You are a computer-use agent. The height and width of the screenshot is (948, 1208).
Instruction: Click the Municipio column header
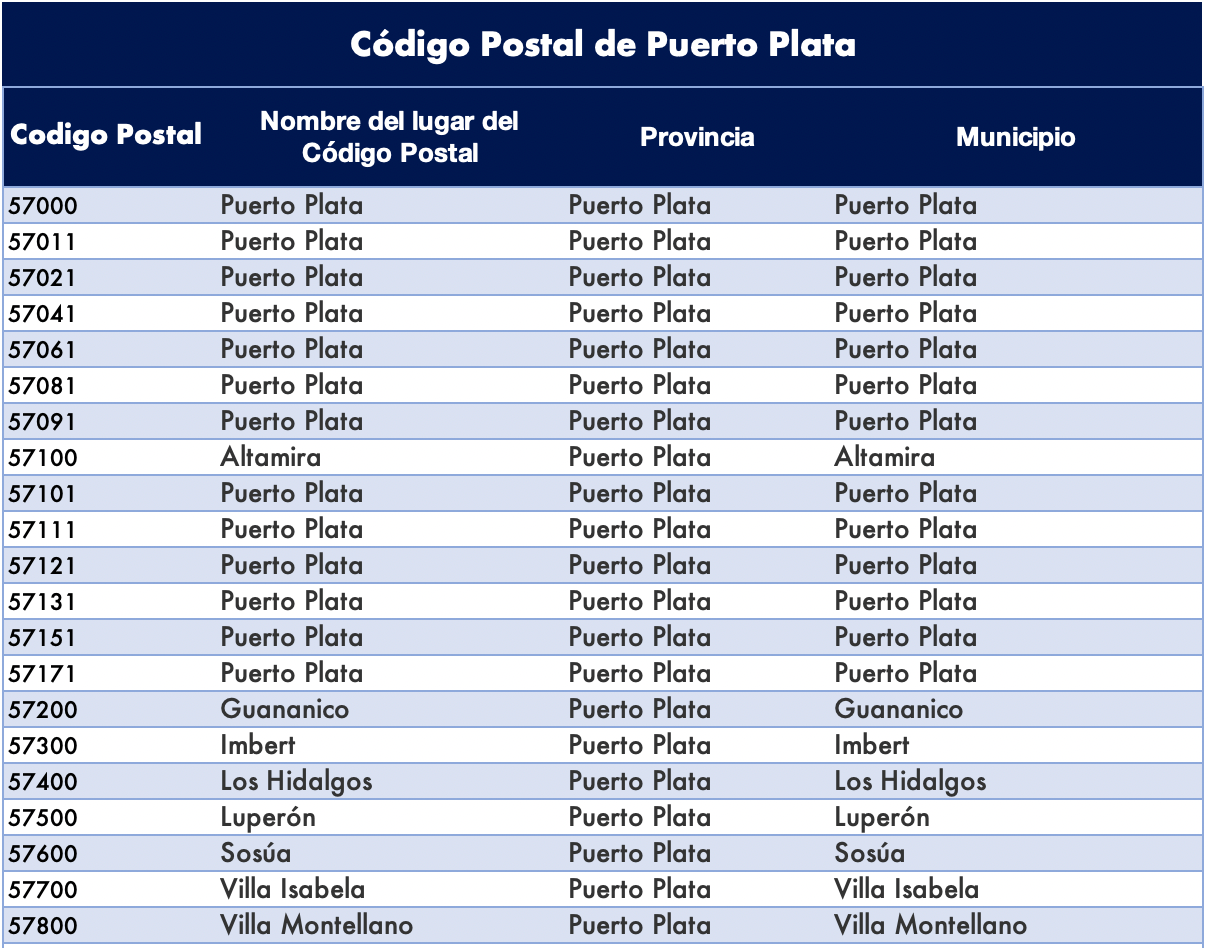(1015, 137)
